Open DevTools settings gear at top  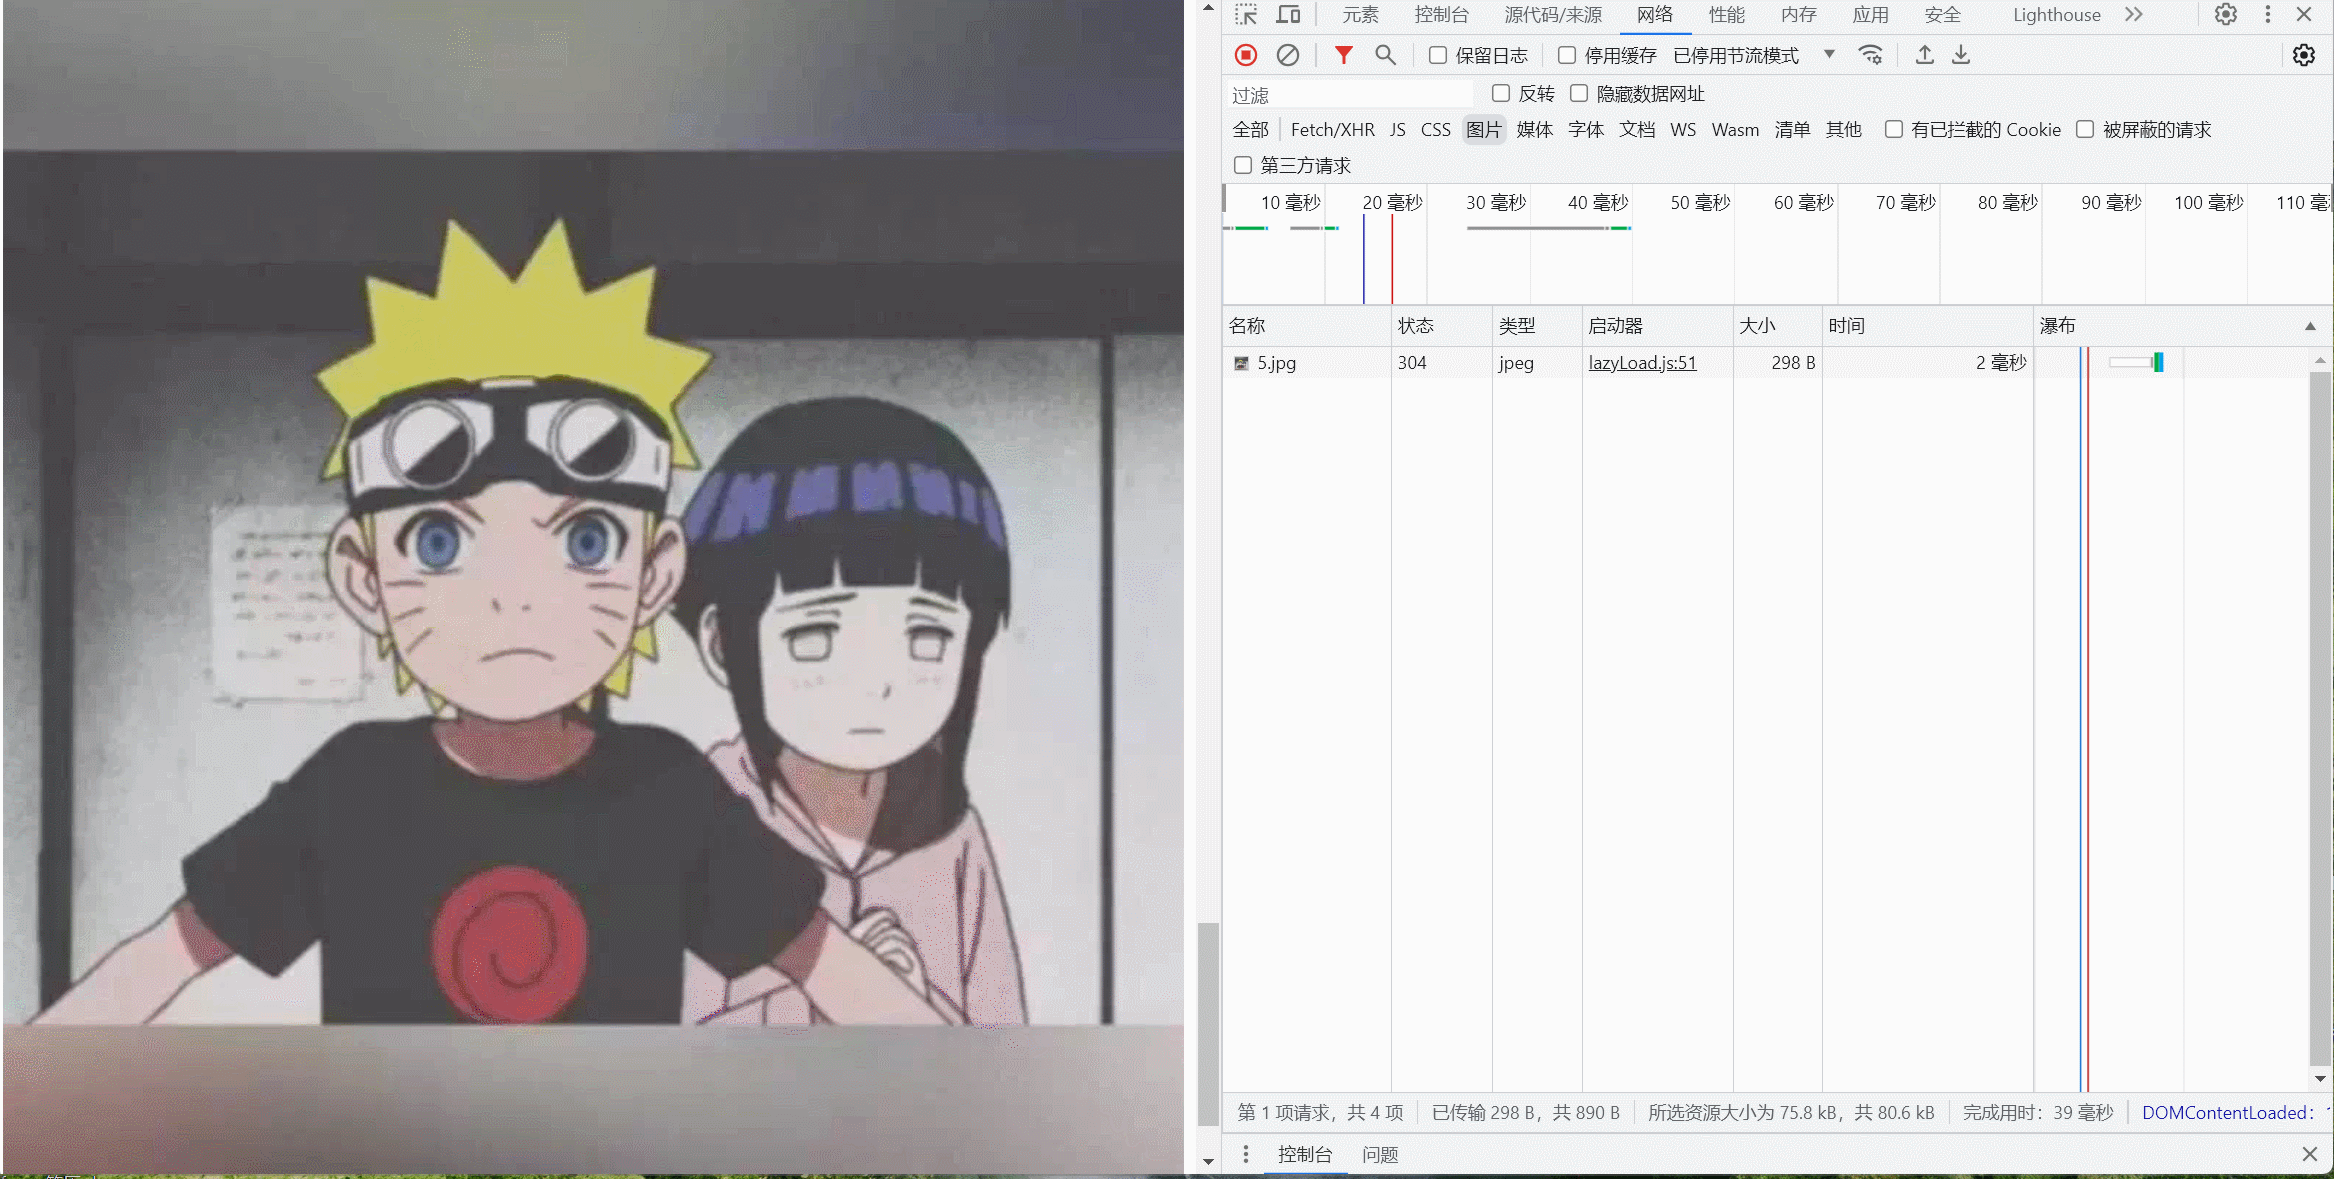point(2225,15)
